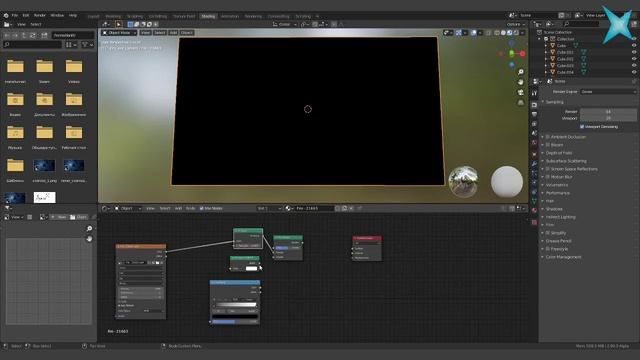The height and width of the screenshot is (360, 640).
Task: Toggle visibility of Cube.002 in outliner
Action: pos(634,59)
